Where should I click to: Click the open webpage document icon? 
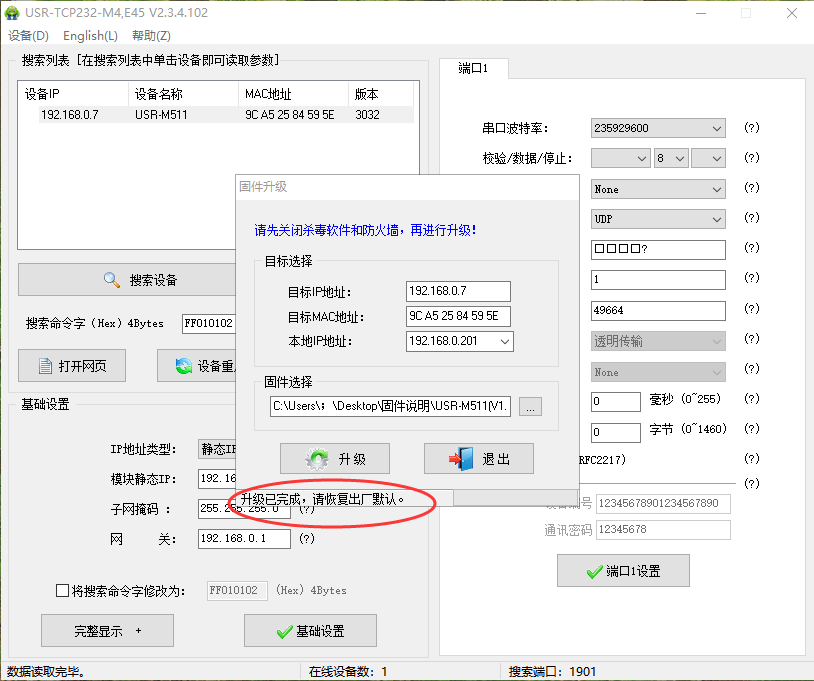[44, 366]
